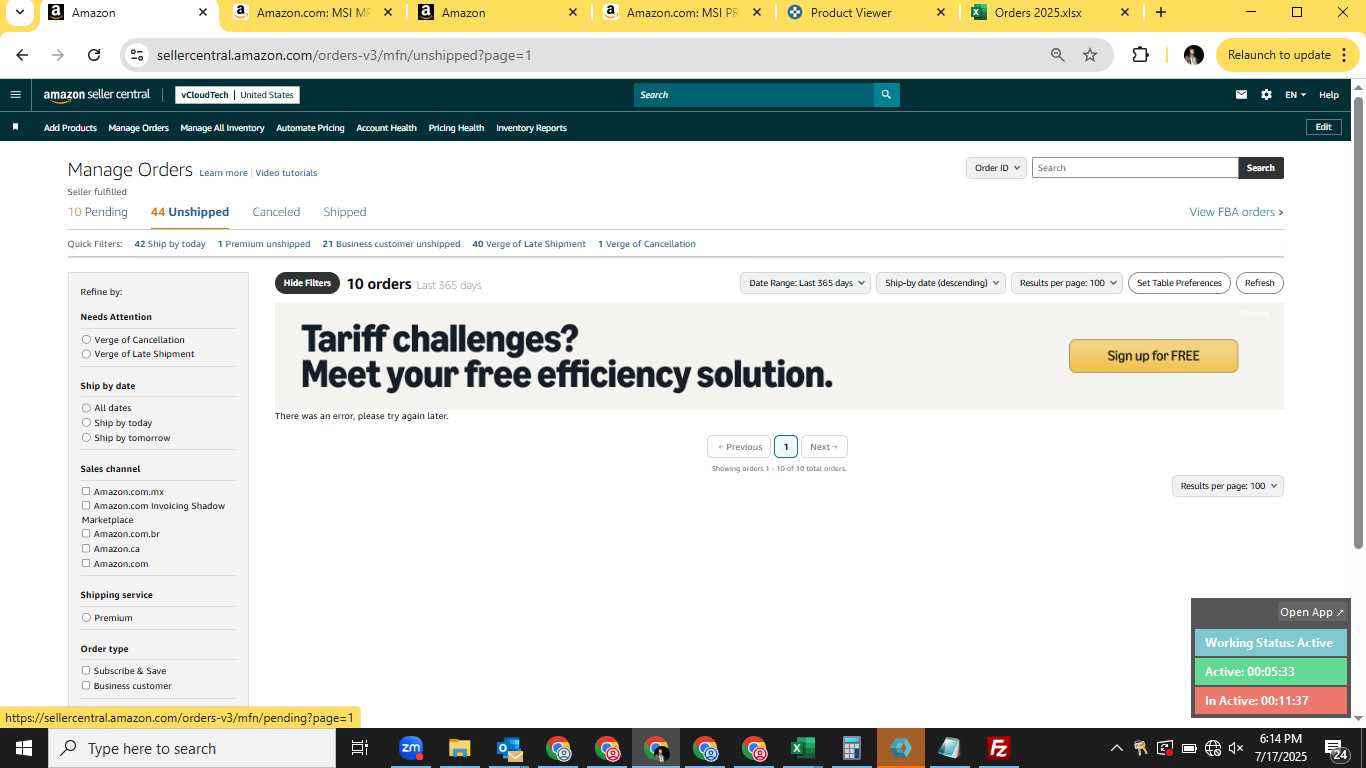The image size is (1366, 768).
Task: Click the Set Table Preferences button
Action: [x=1179, y=283]
